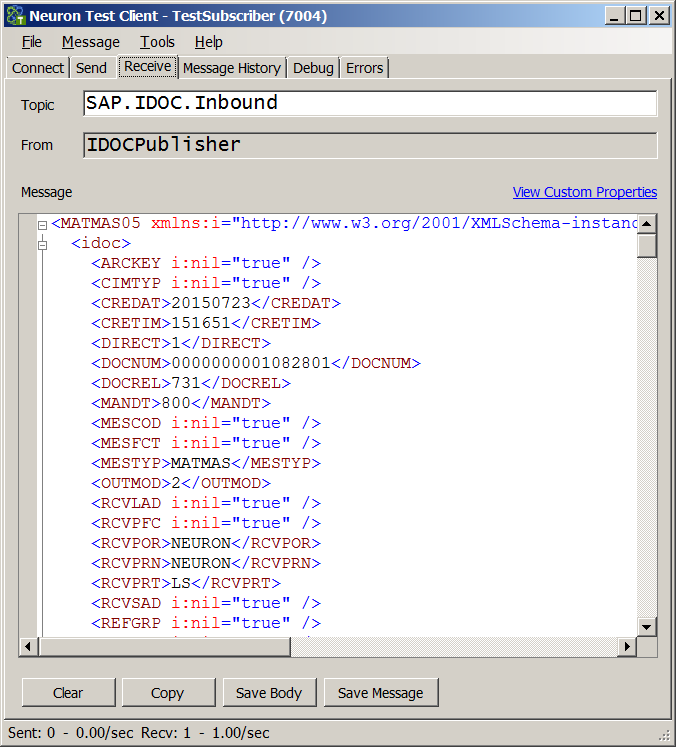Click the vertical scrollbar thumb
Viewport: 676px width, 747px height.
[x=646, y=246]
